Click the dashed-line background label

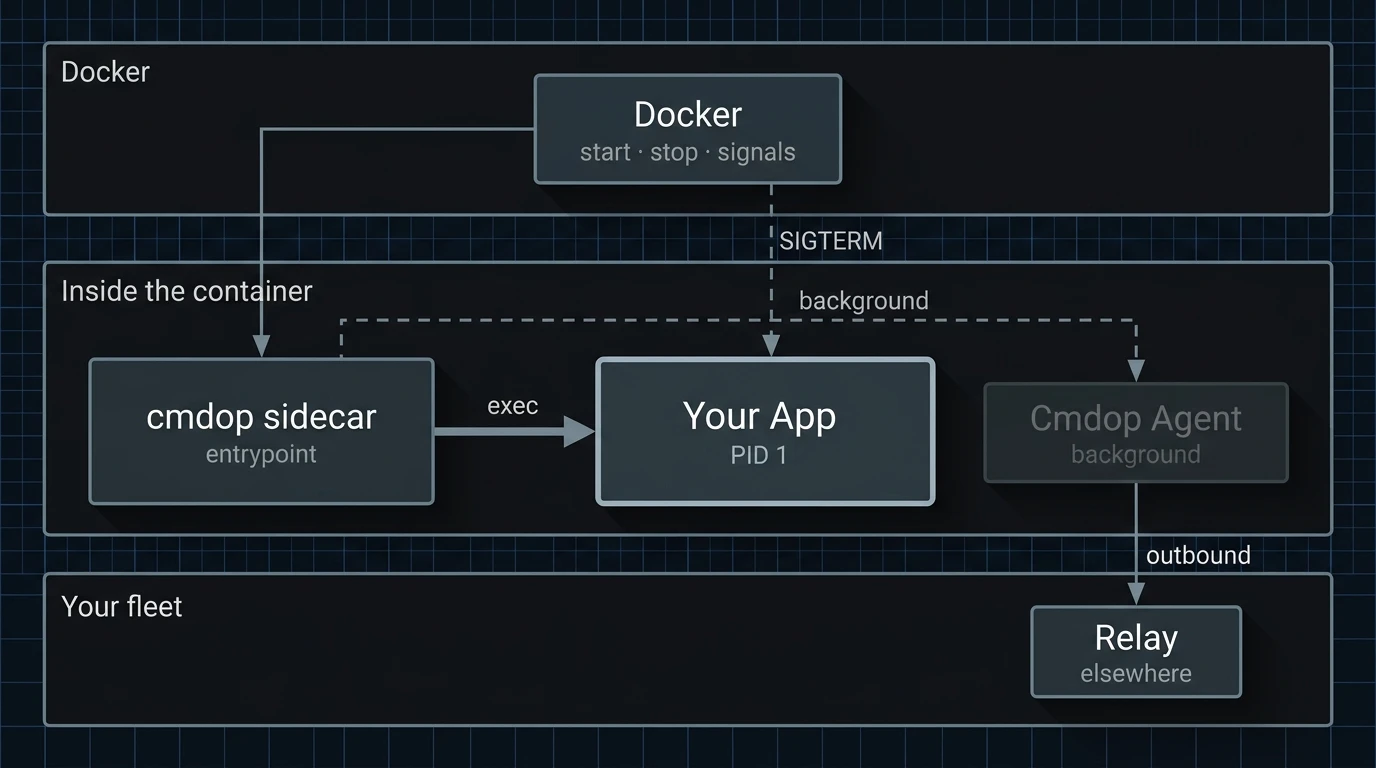[864, 301]
